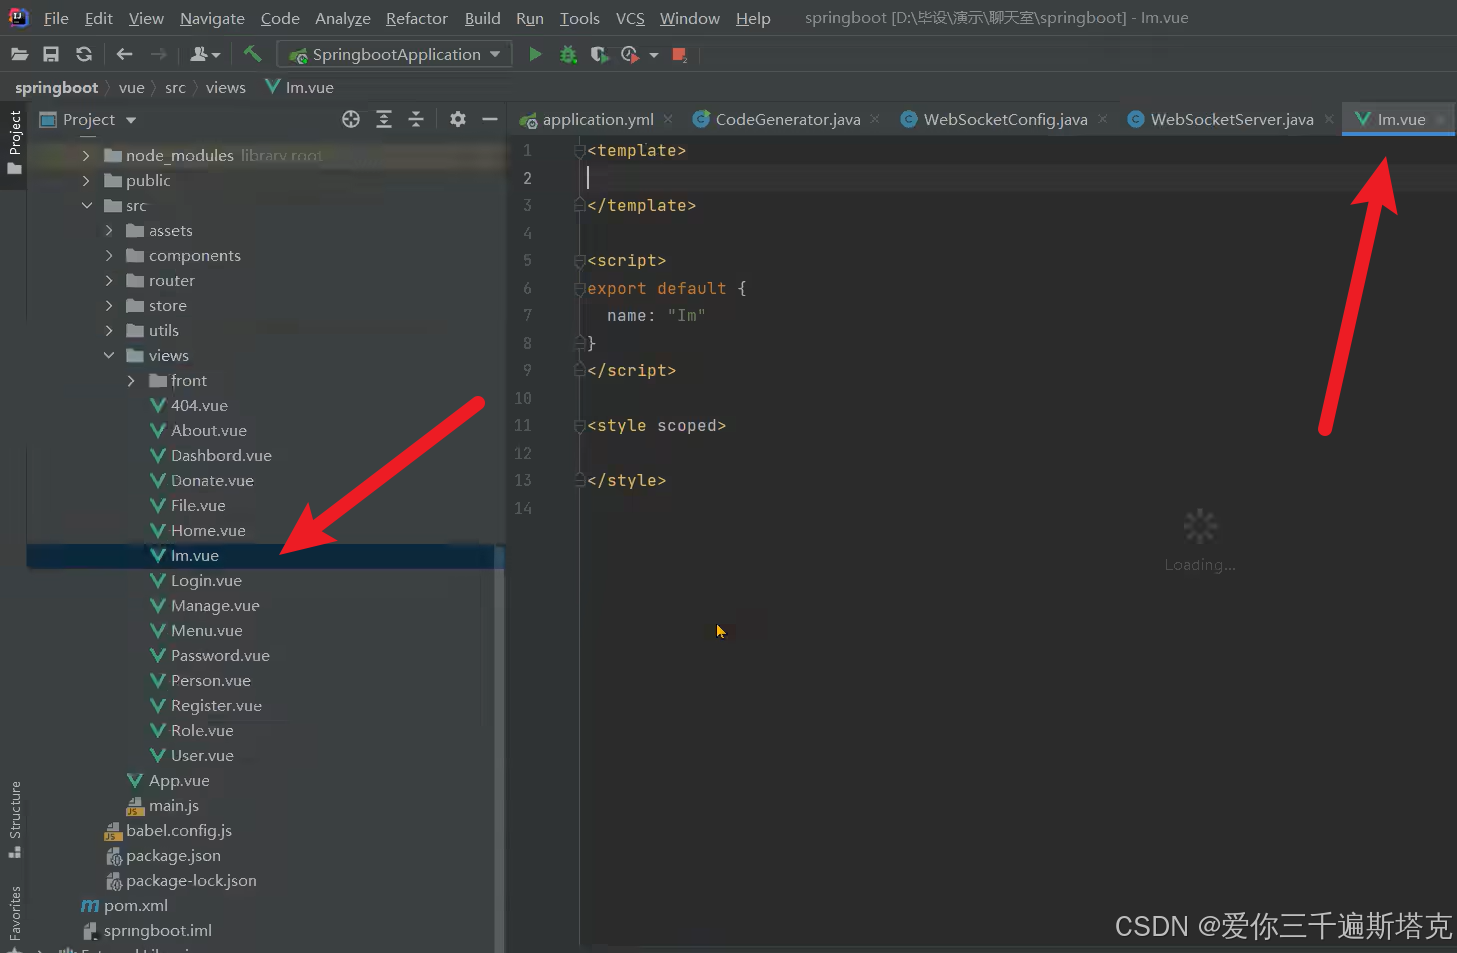
Task: Expand the front folder
Action: click(x=129, y=380)
